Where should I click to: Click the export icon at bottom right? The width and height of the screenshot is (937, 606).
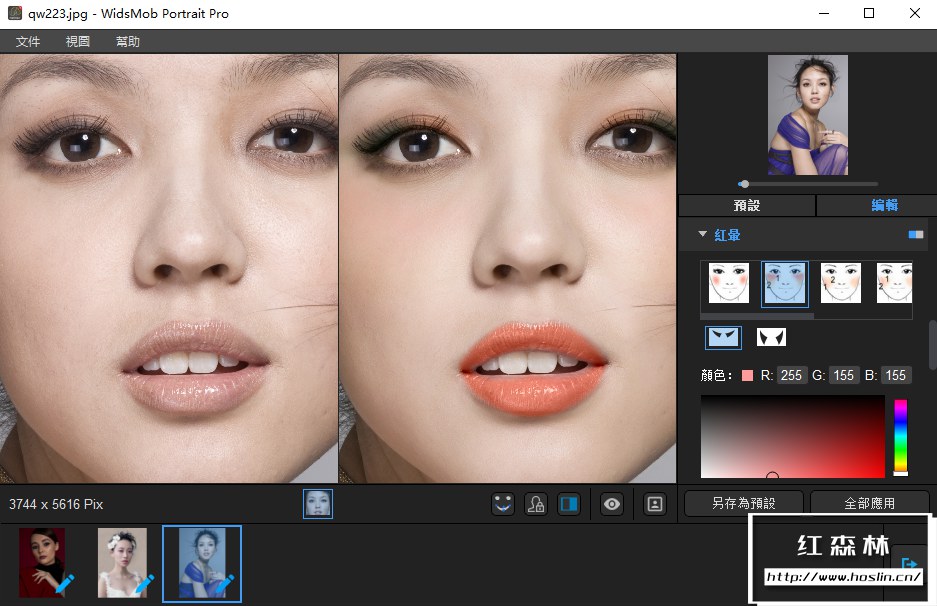coord(909,565)
